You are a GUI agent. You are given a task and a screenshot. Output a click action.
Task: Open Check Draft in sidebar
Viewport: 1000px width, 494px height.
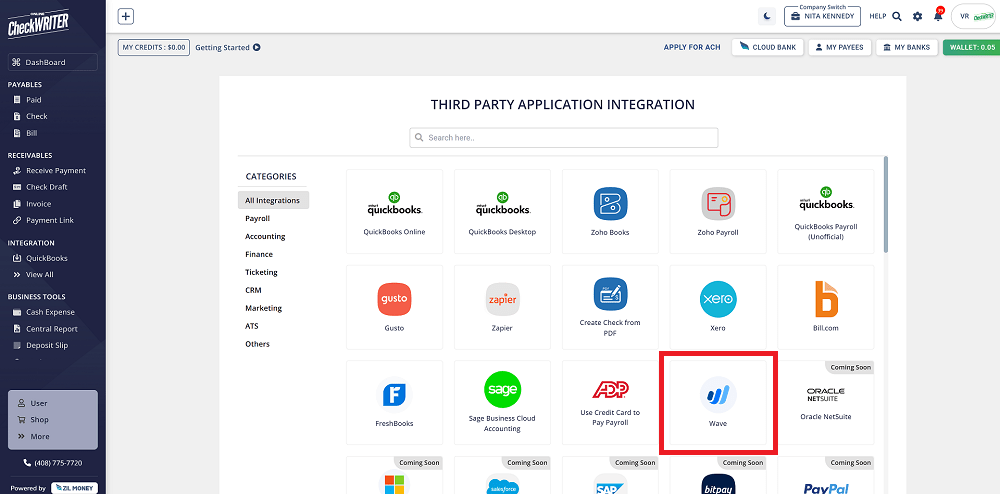(40, 187)
